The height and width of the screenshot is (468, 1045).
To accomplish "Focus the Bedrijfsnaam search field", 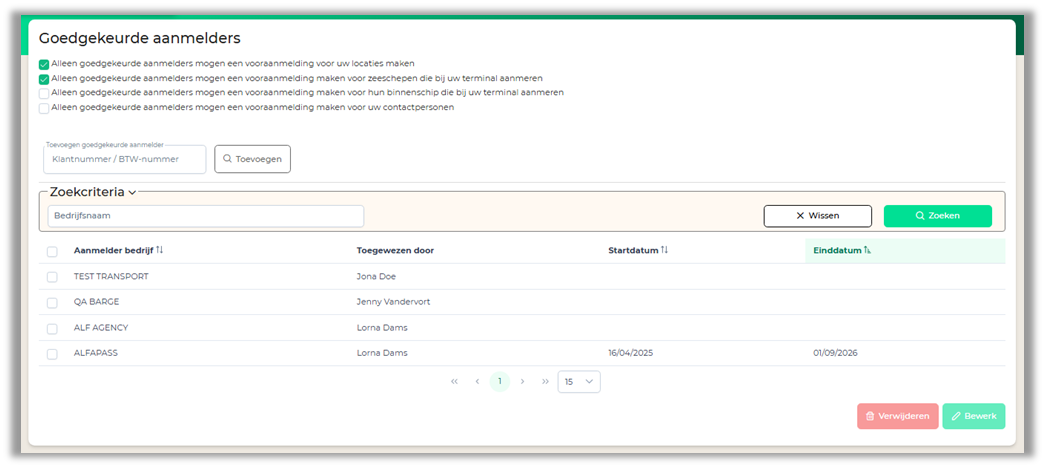I will click(206, 216).
